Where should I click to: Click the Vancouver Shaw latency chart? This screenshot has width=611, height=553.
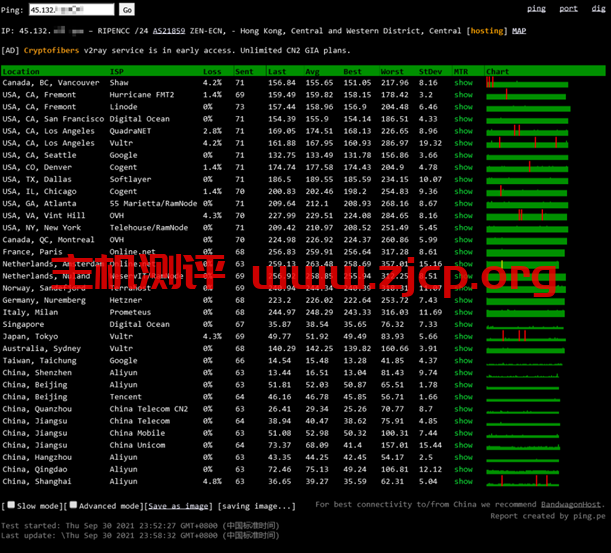tap(527, 83)
